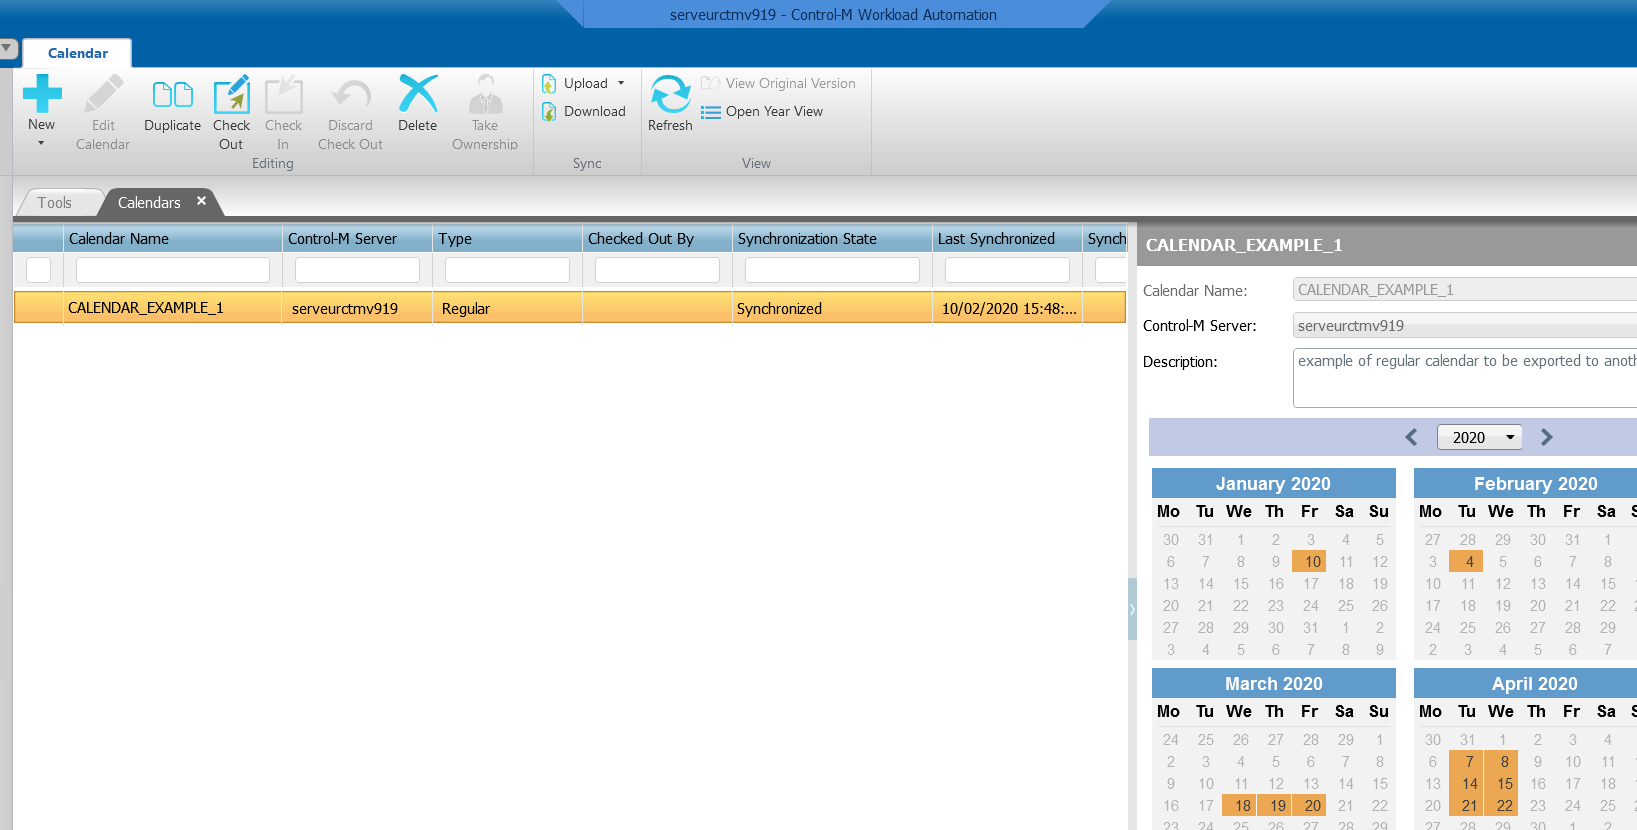Select March 18 highlighted date
Image resolution: width=1637 pixels, height=830 pixels.
coord(1240,805)
